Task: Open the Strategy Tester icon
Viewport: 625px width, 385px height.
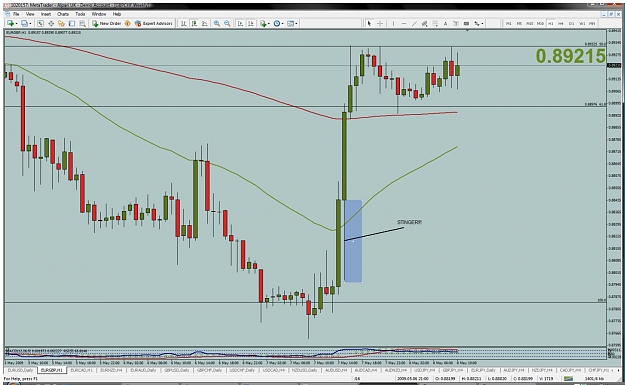Action: pyautogui.click(x=82, y=24)
